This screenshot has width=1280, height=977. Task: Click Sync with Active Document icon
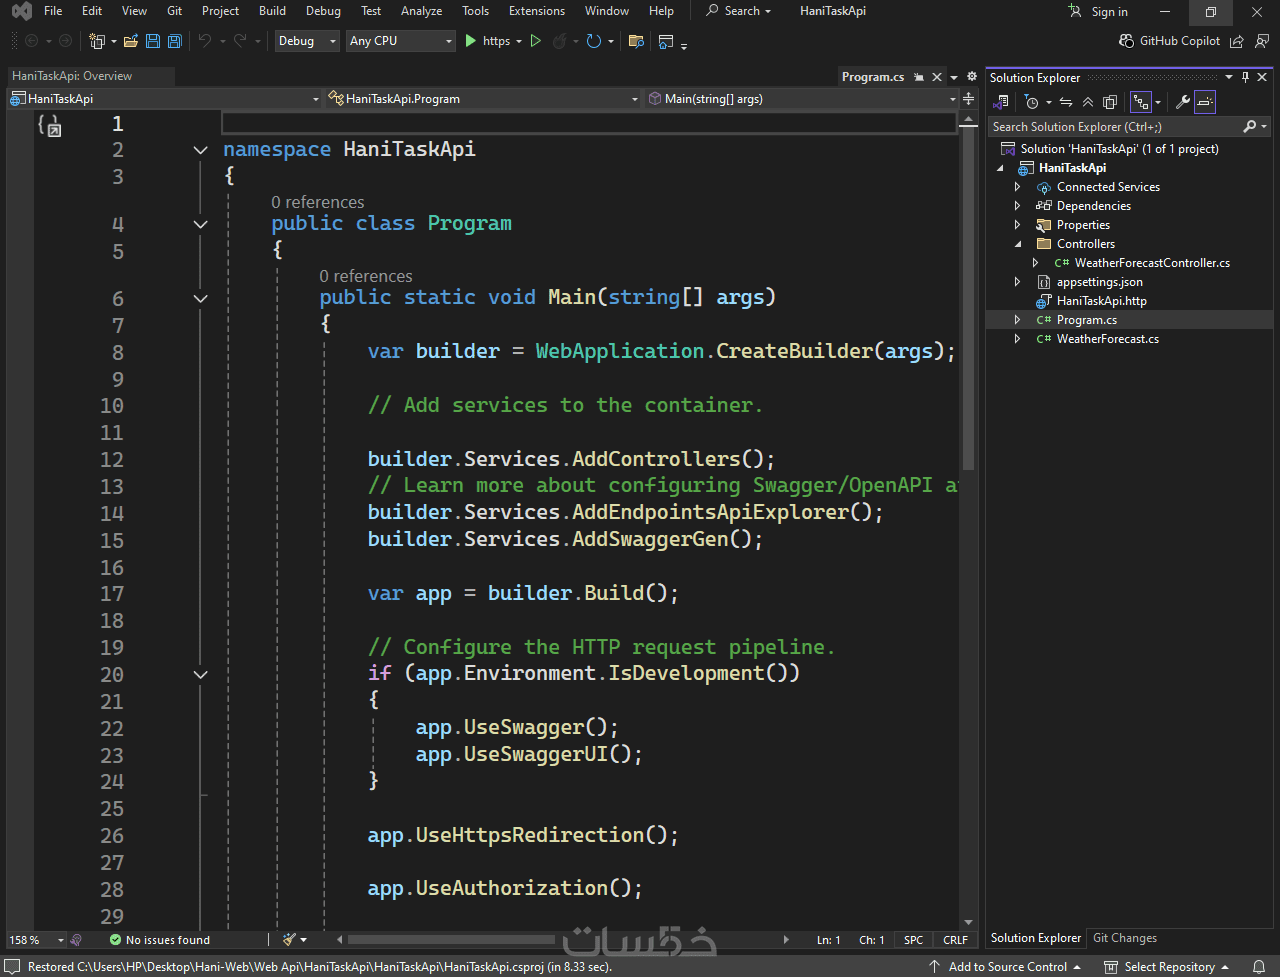(x=1066, y=102)
